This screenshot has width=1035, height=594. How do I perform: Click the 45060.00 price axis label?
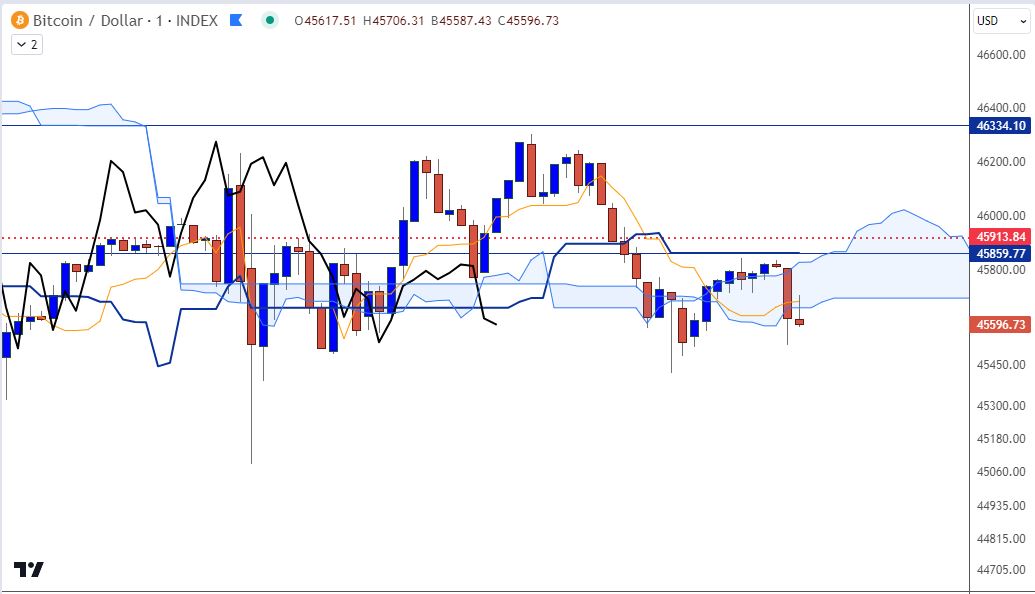(x=1001, y=471)
